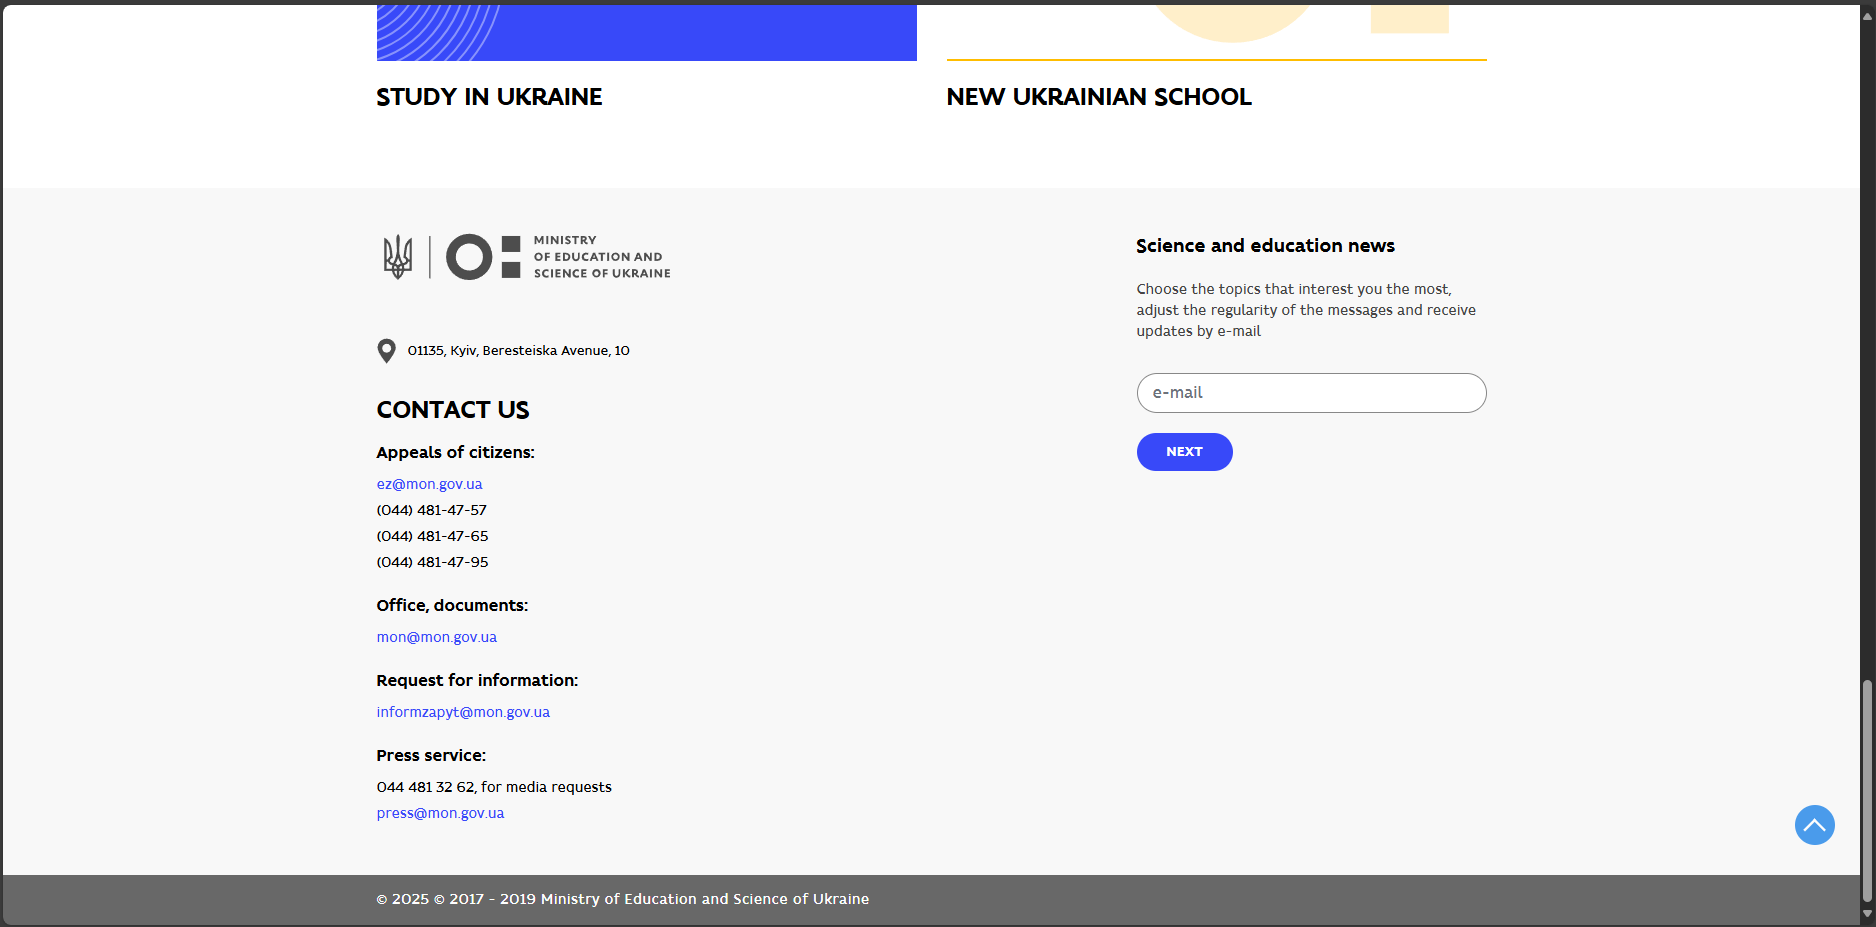This screenshot has width=1876, height=927.
Task: Open the Study in Ukraine blue banner image
Action: point(646,32)
